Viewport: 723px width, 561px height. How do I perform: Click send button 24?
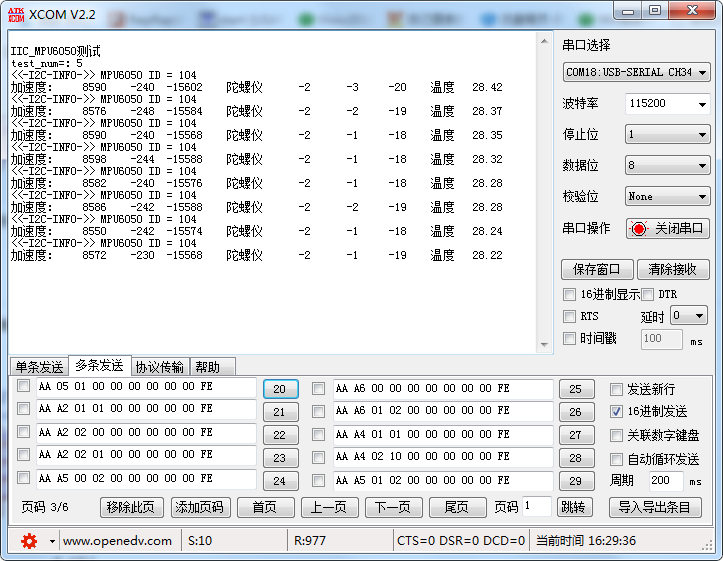pyautogui.click(x=280, y=481)
